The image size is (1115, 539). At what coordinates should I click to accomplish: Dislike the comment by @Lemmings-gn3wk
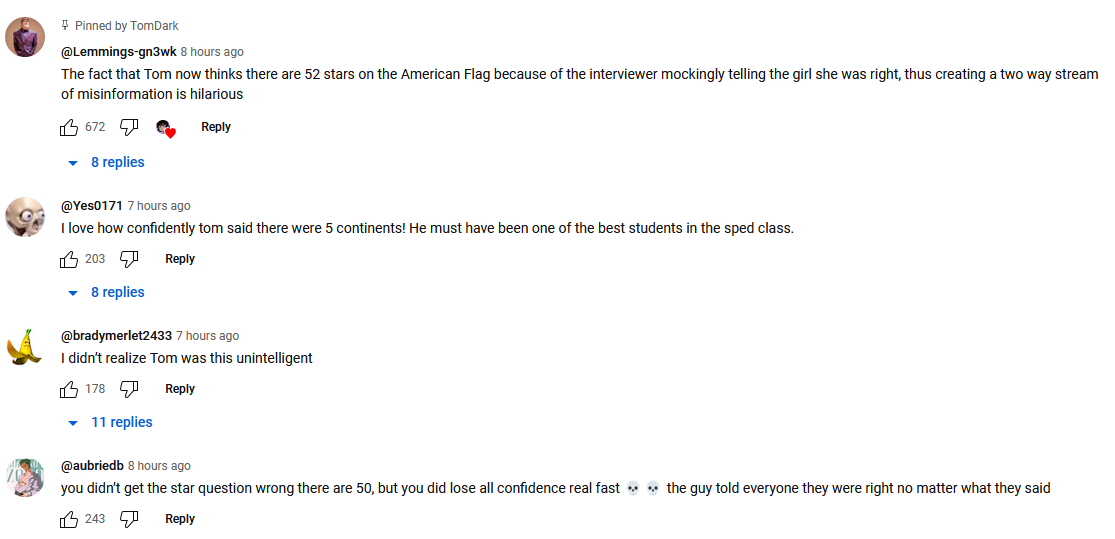[x=129, y=127]
